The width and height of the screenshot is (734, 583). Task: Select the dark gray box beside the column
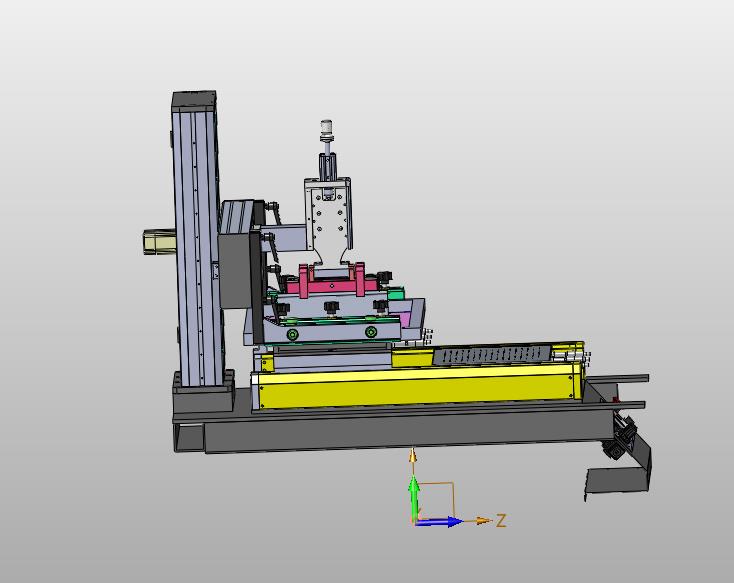coord(237,271)
